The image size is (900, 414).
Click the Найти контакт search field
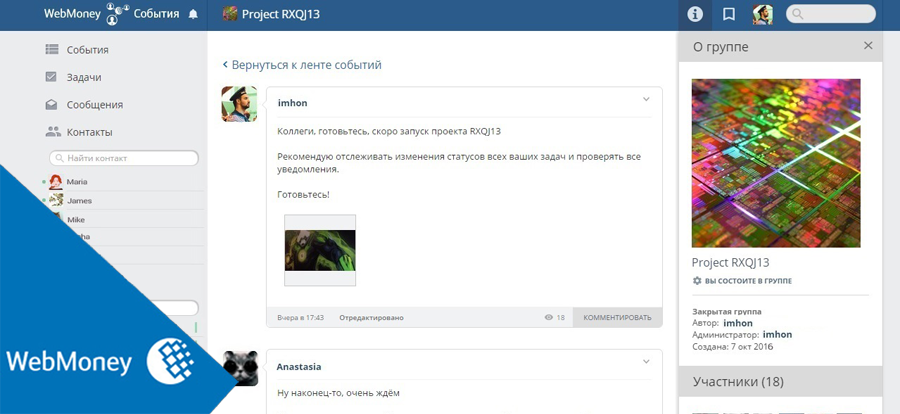tap(124, 158)
